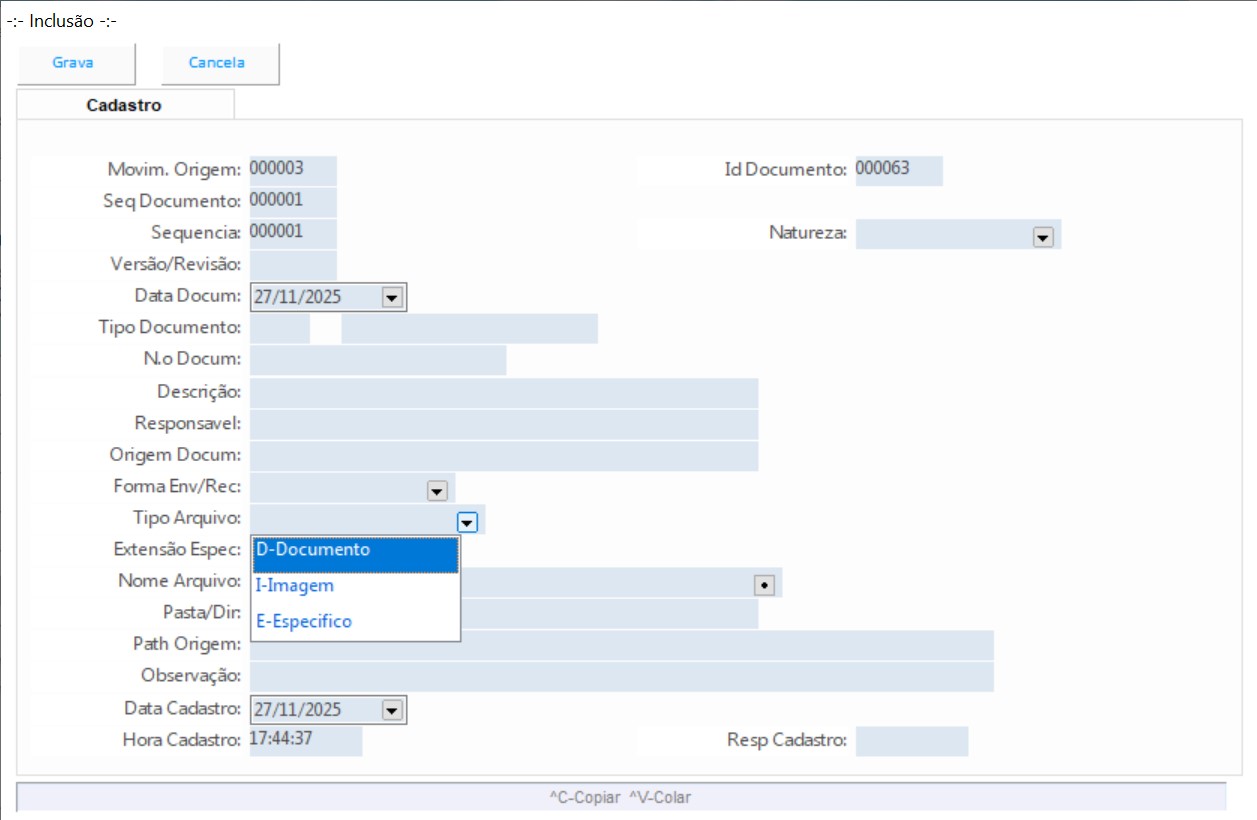Click the Descrição input field
The width and height of the screenshot is (1257, 820).
pyautogui.click(x=503, y=393)
